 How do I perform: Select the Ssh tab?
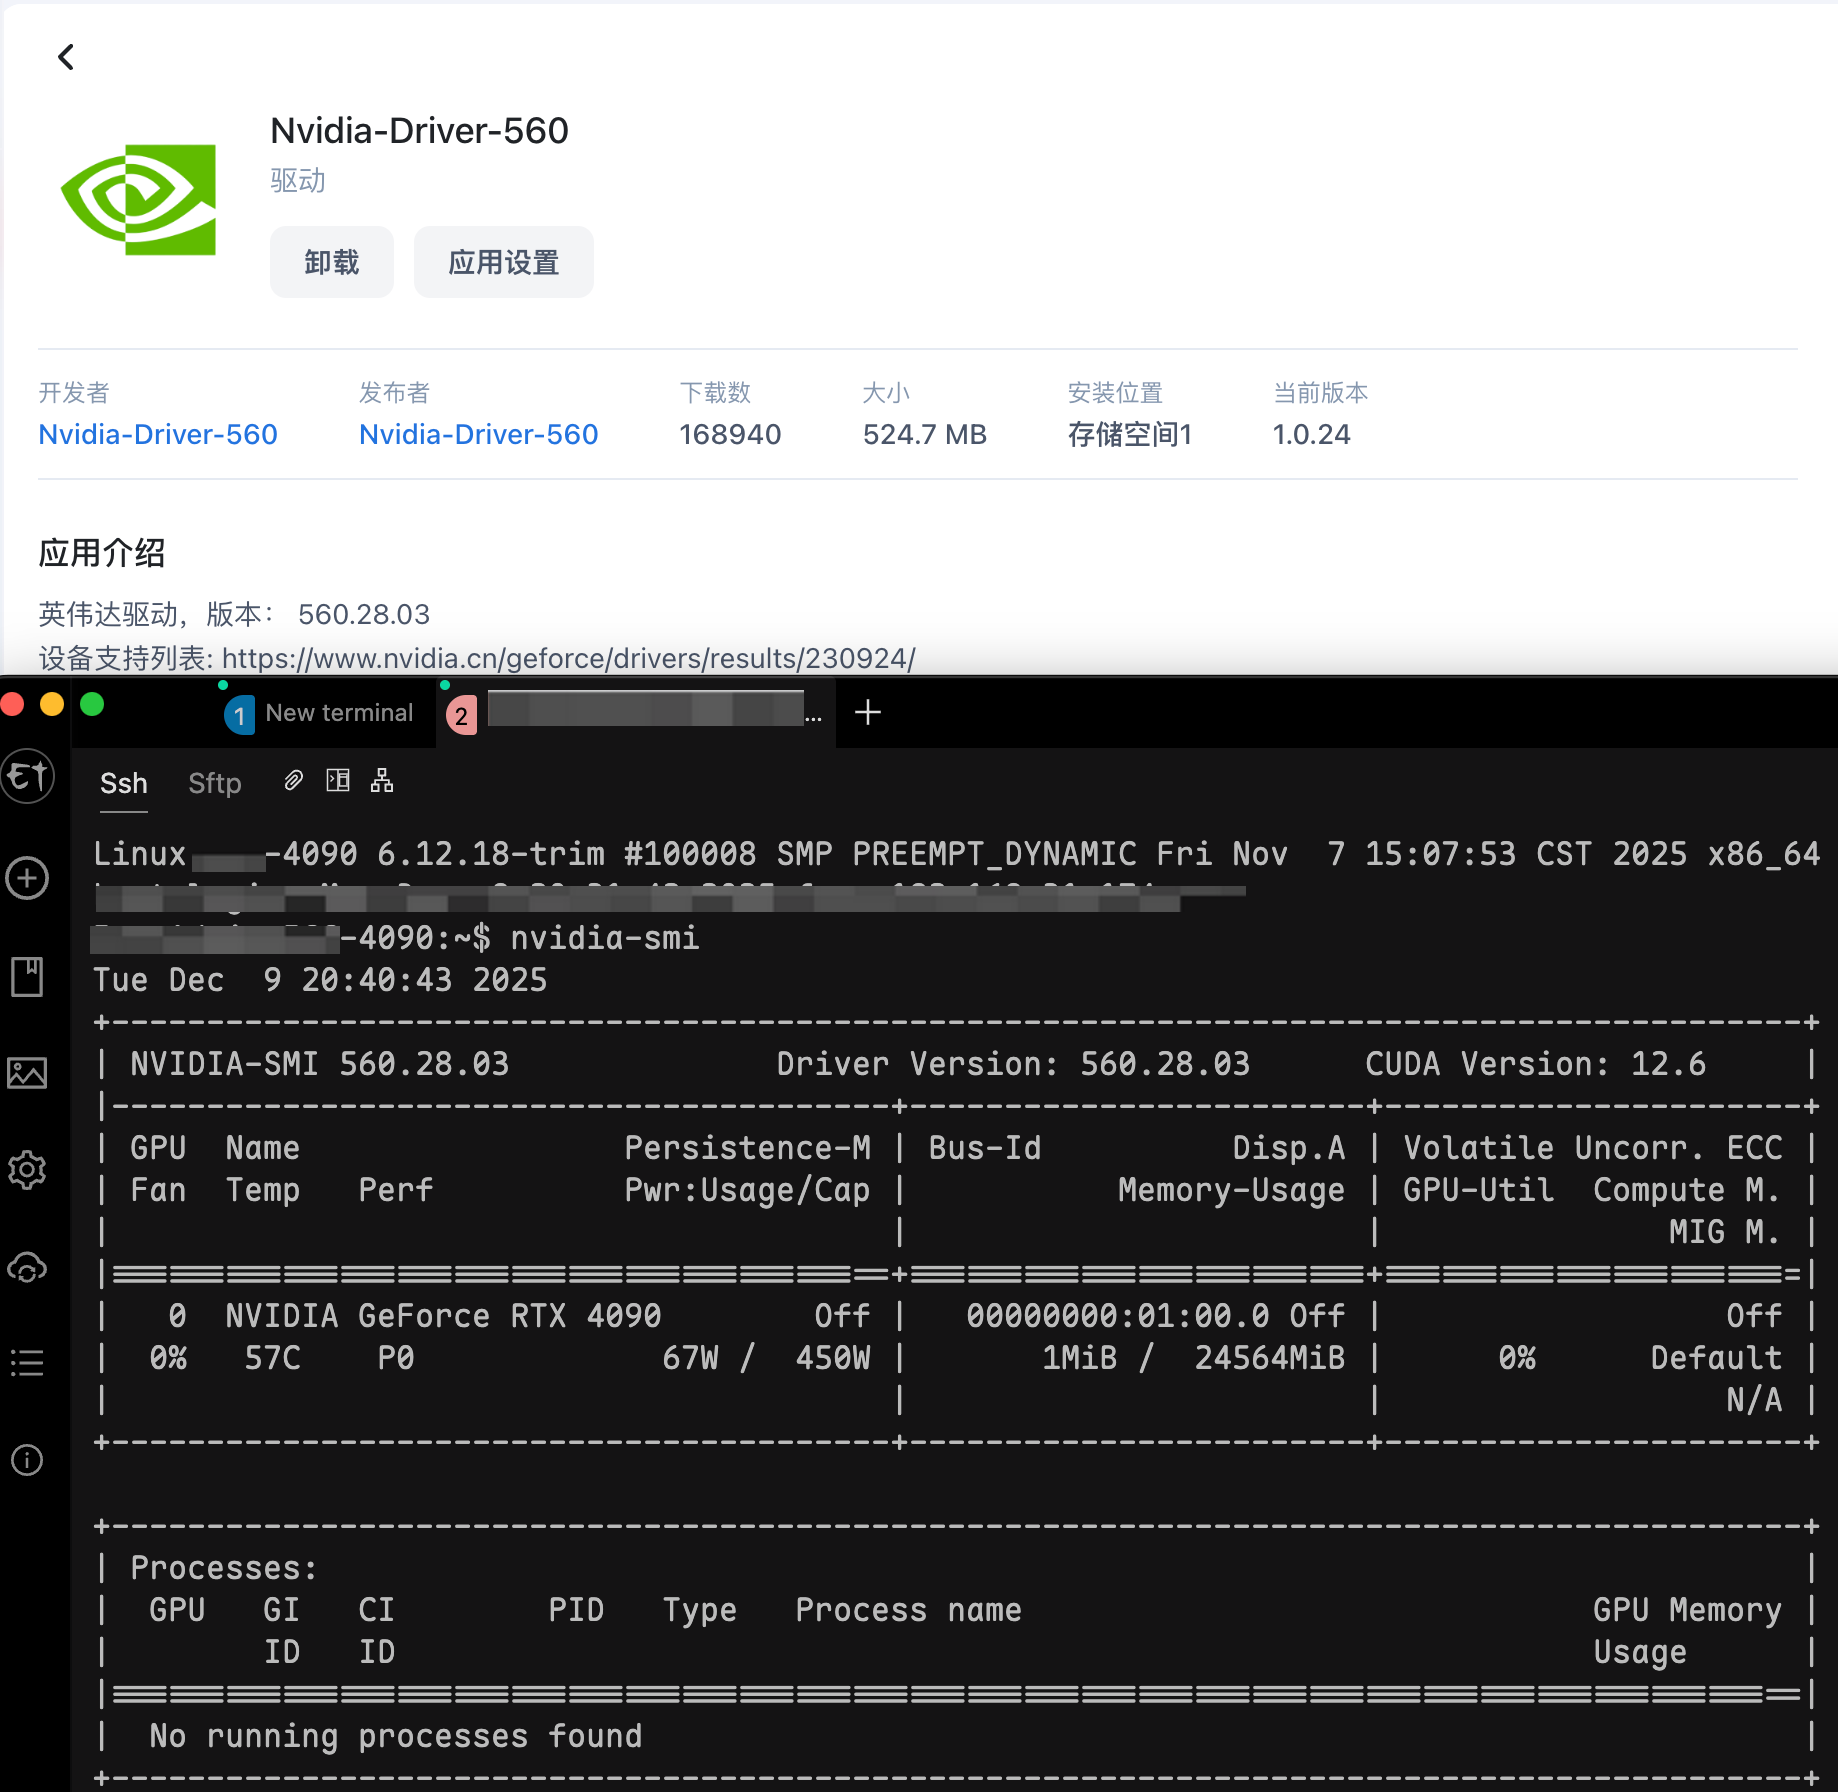point(124,783)
